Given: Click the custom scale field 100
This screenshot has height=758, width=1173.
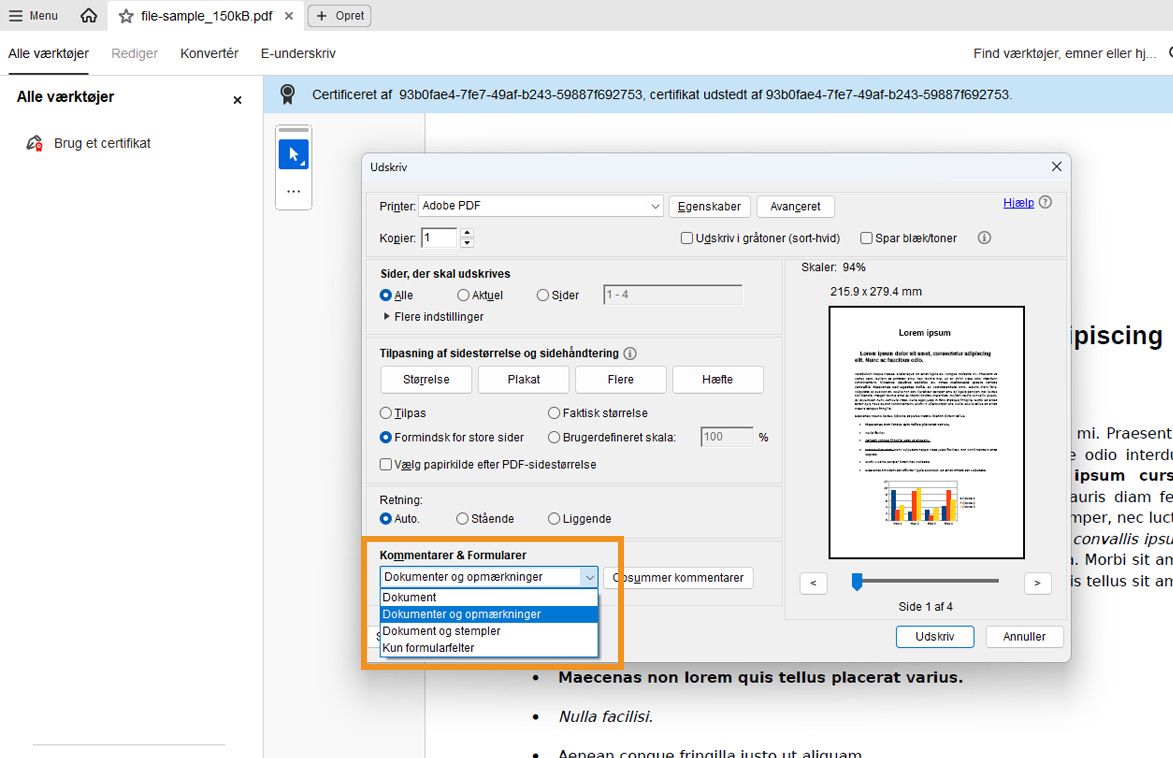Looking at the screenshot, I should click(726, 437).
